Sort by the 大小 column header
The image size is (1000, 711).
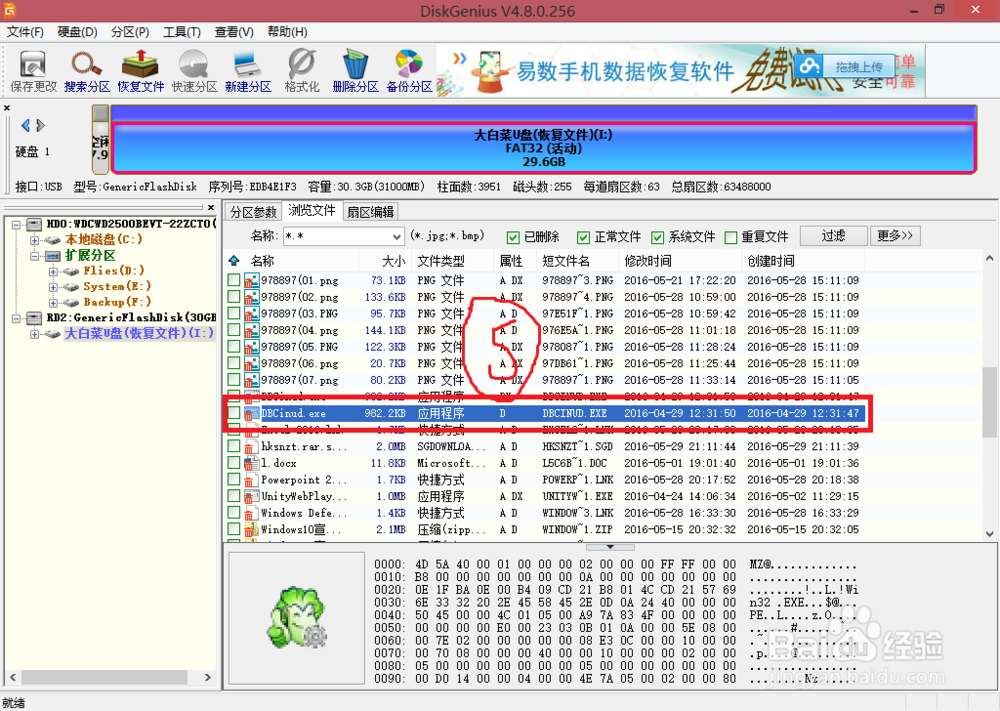click(385, 261)
